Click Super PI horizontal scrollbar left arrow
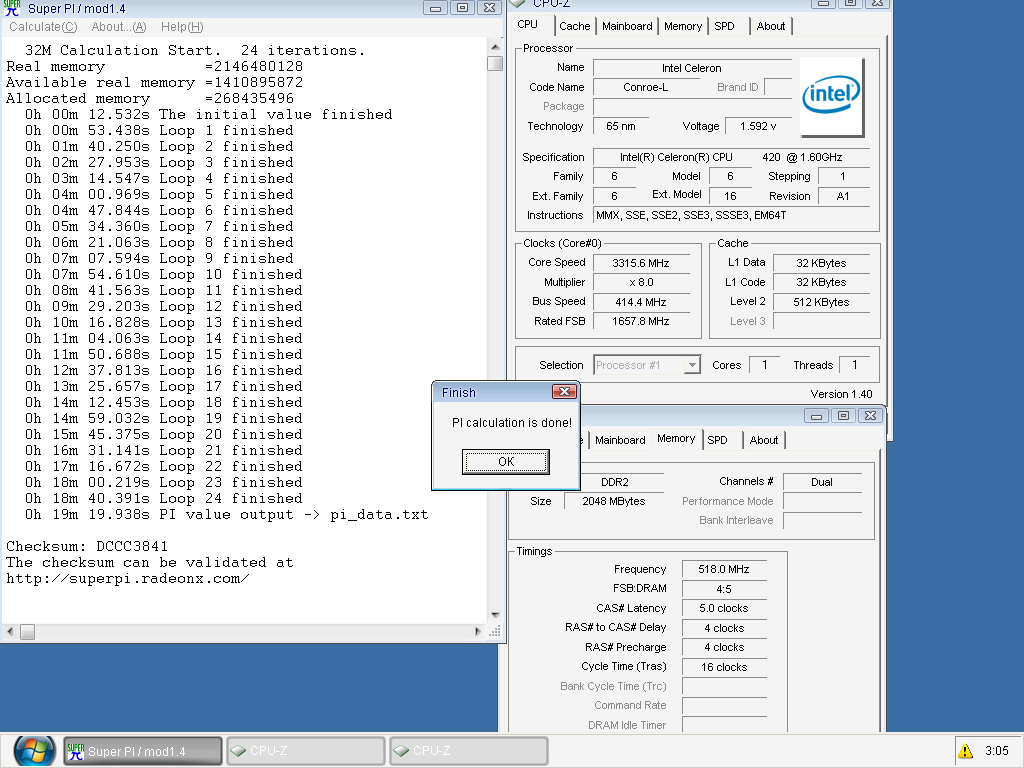The width and height of the screenshot is (1024, 768). click(x=10, y=632)
